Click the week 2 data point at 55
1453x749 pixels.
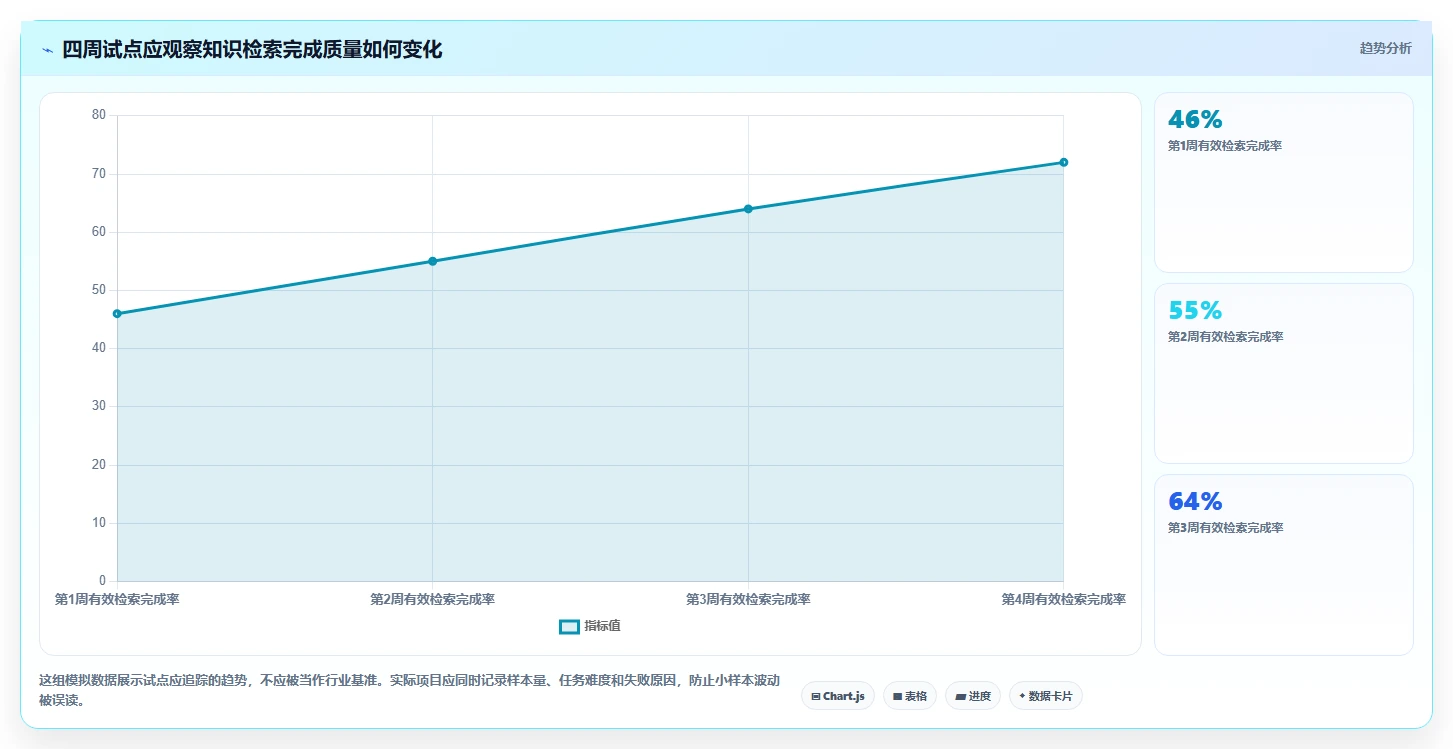click(433, 261)
